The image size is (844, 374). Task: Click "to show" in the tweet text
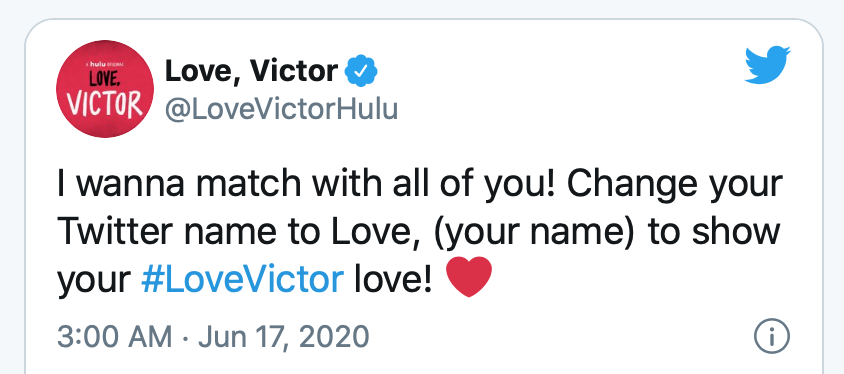coord(714,231)
